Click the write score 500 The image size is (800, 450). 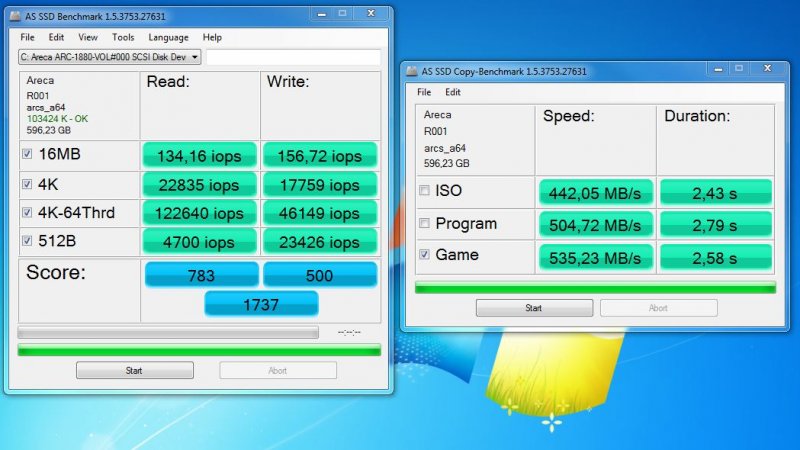point(320,275)
